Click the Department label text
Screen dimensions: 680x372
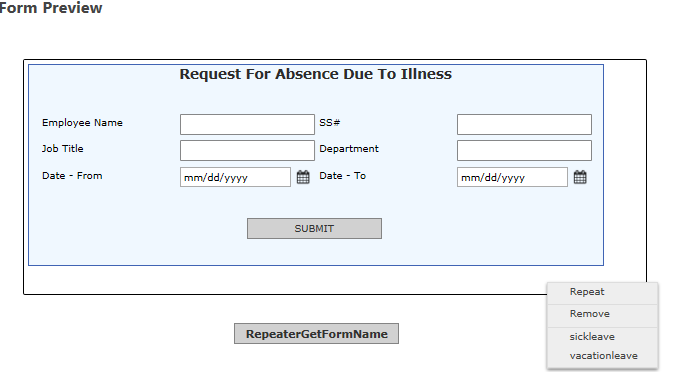[x=349, y=149]
